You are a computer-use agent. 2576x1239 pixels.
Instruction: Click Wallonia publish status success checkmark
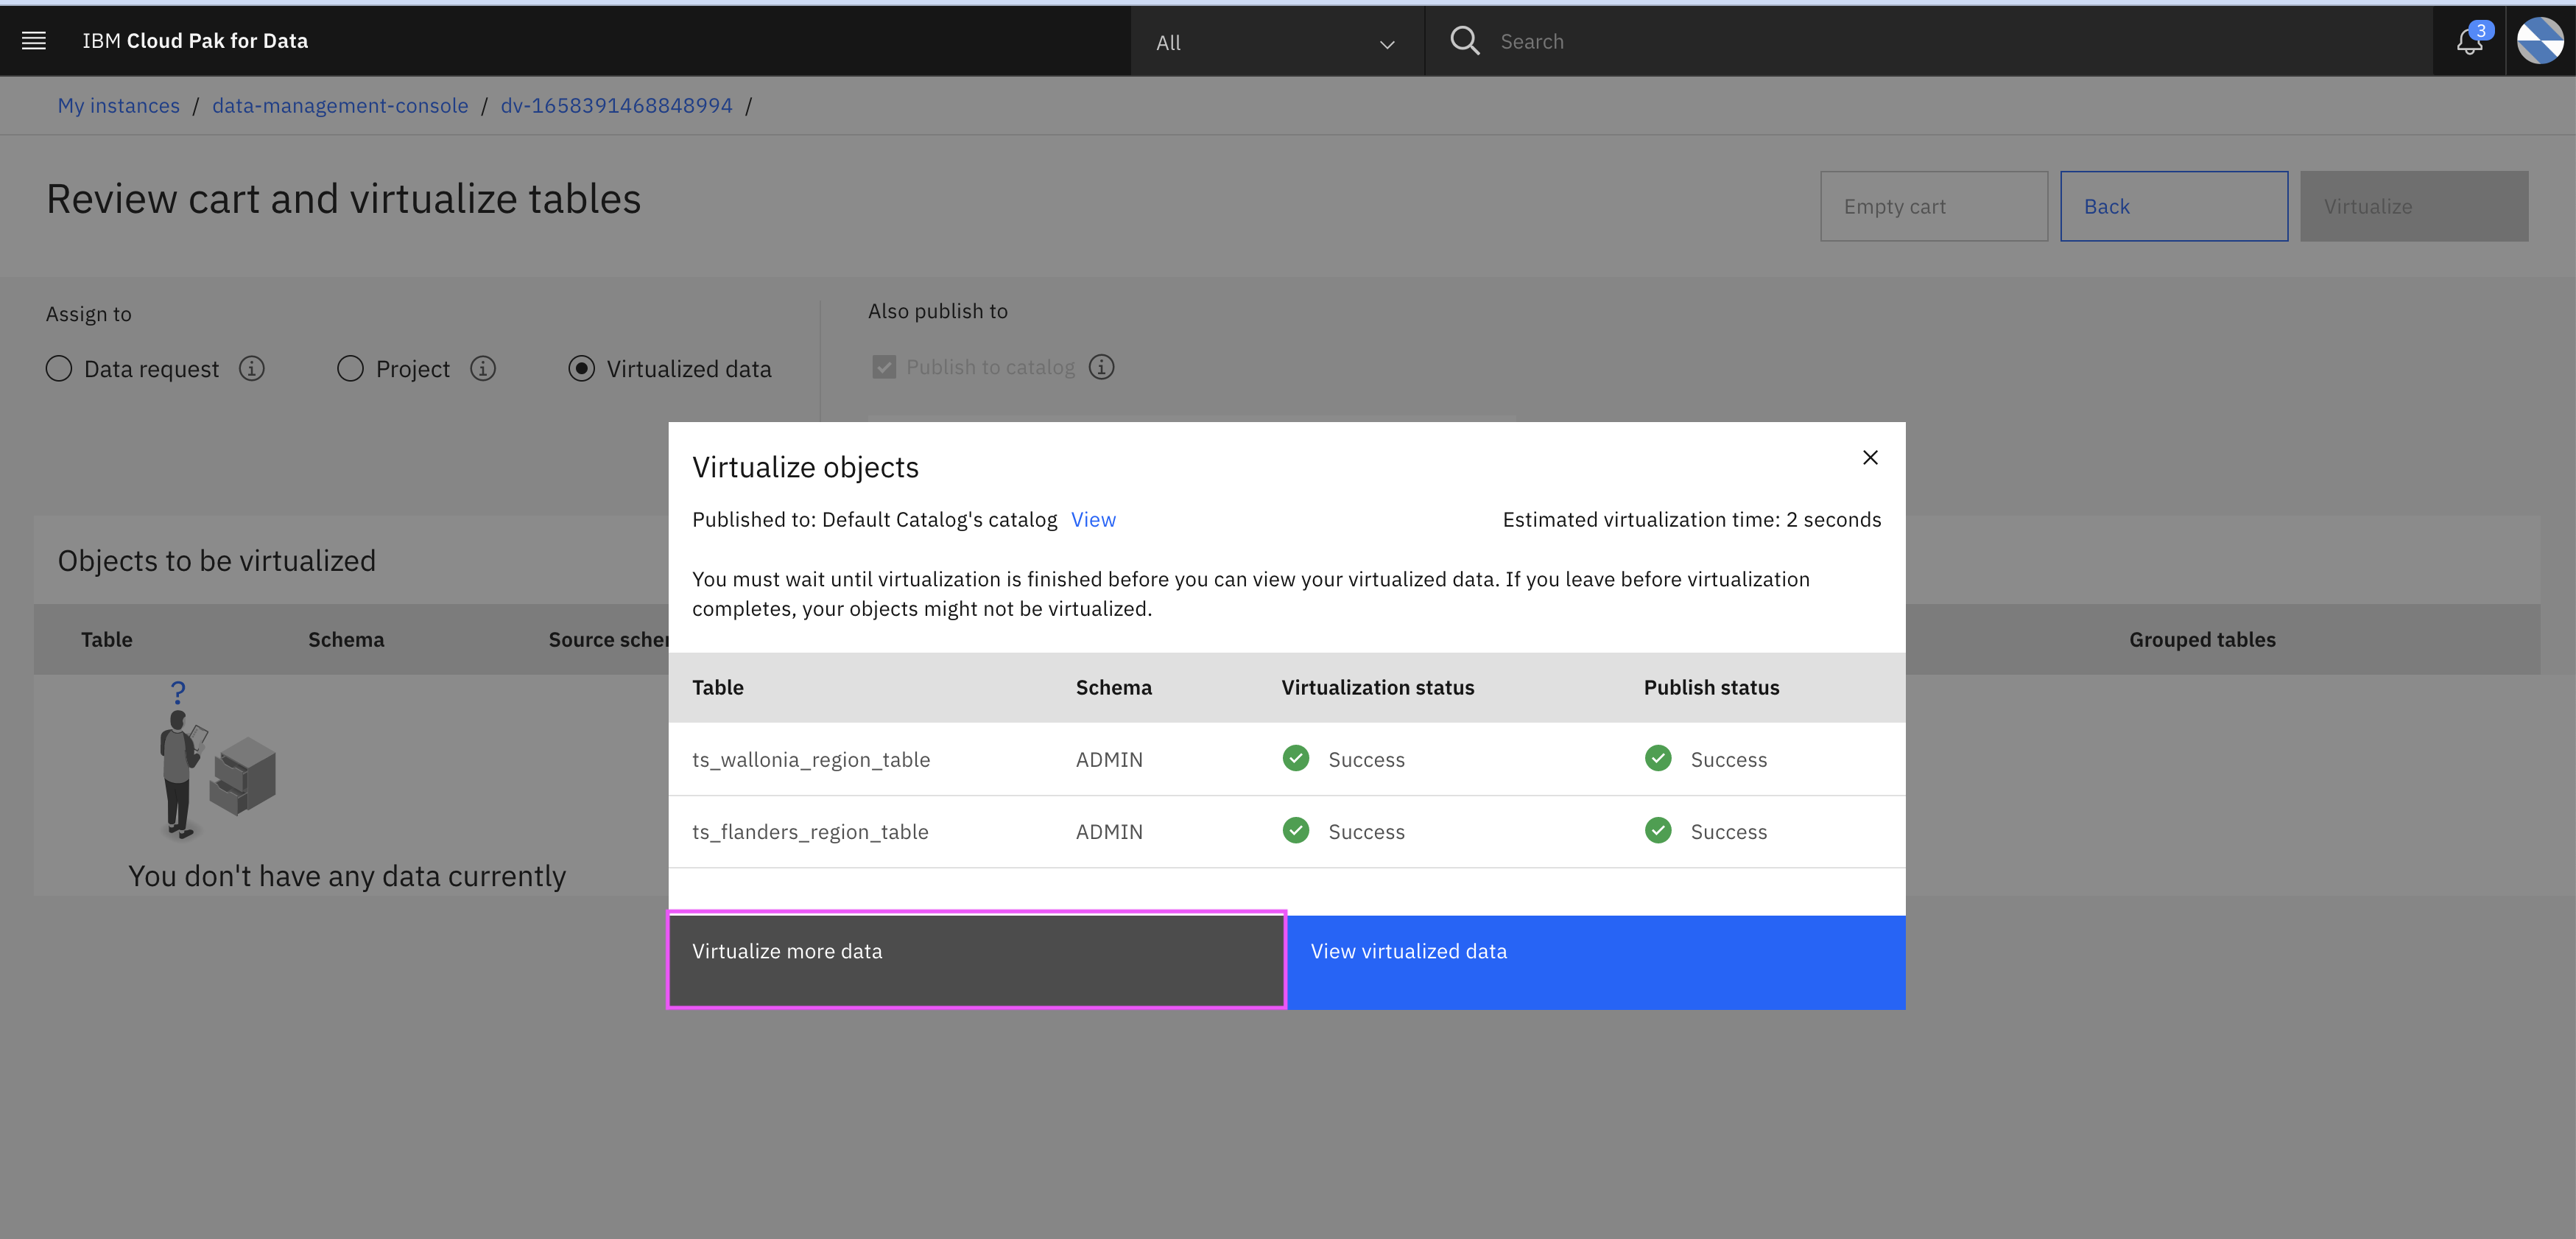tap(1658, 758)
